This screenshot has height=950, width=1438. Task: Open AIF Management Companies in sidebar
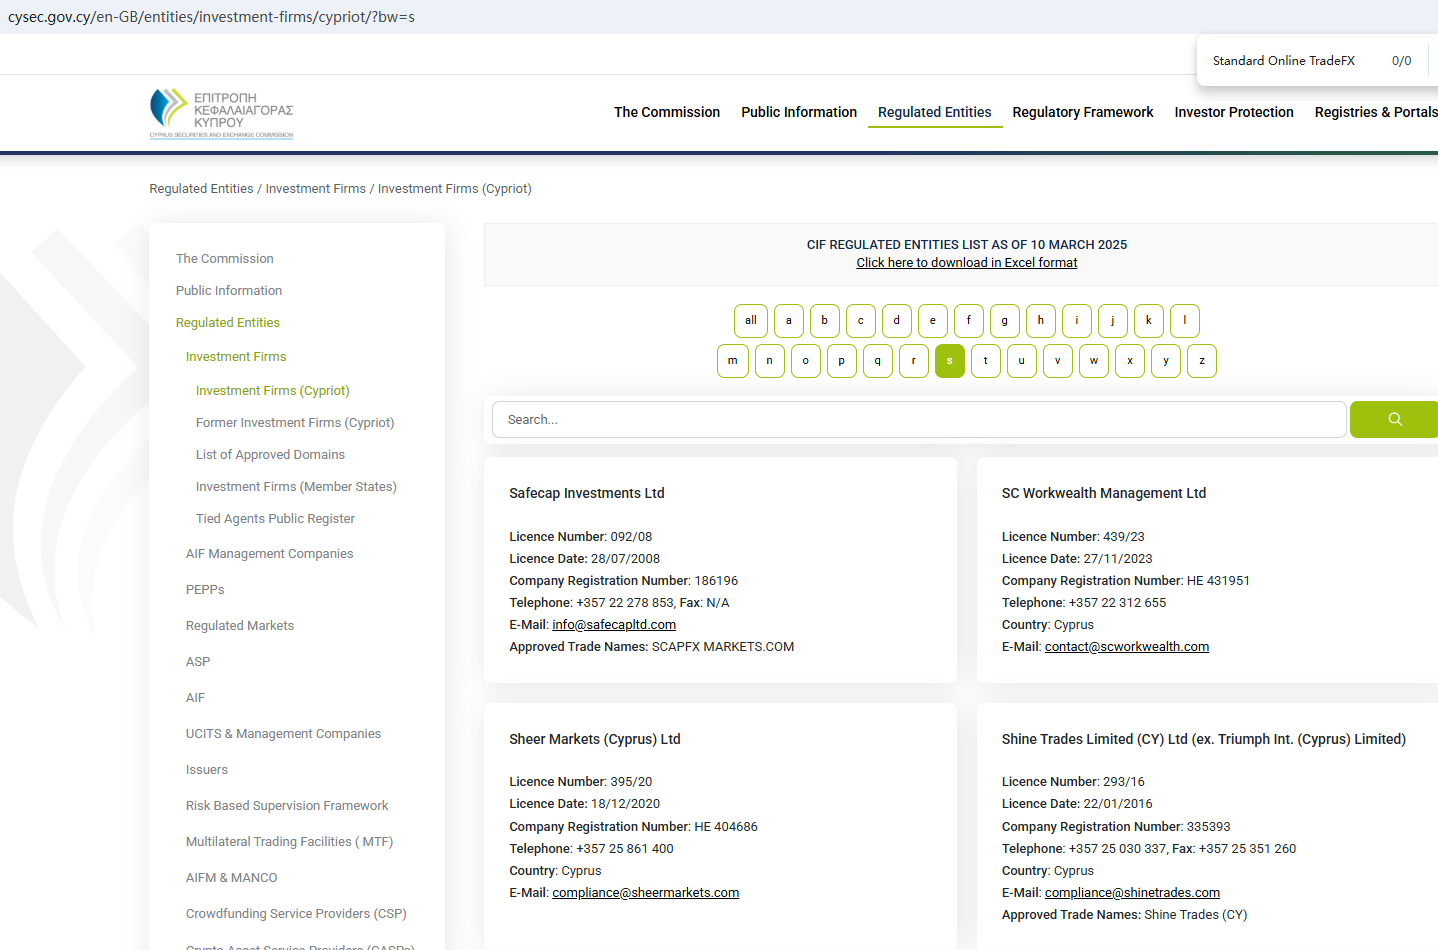click(x=269, y=554)
